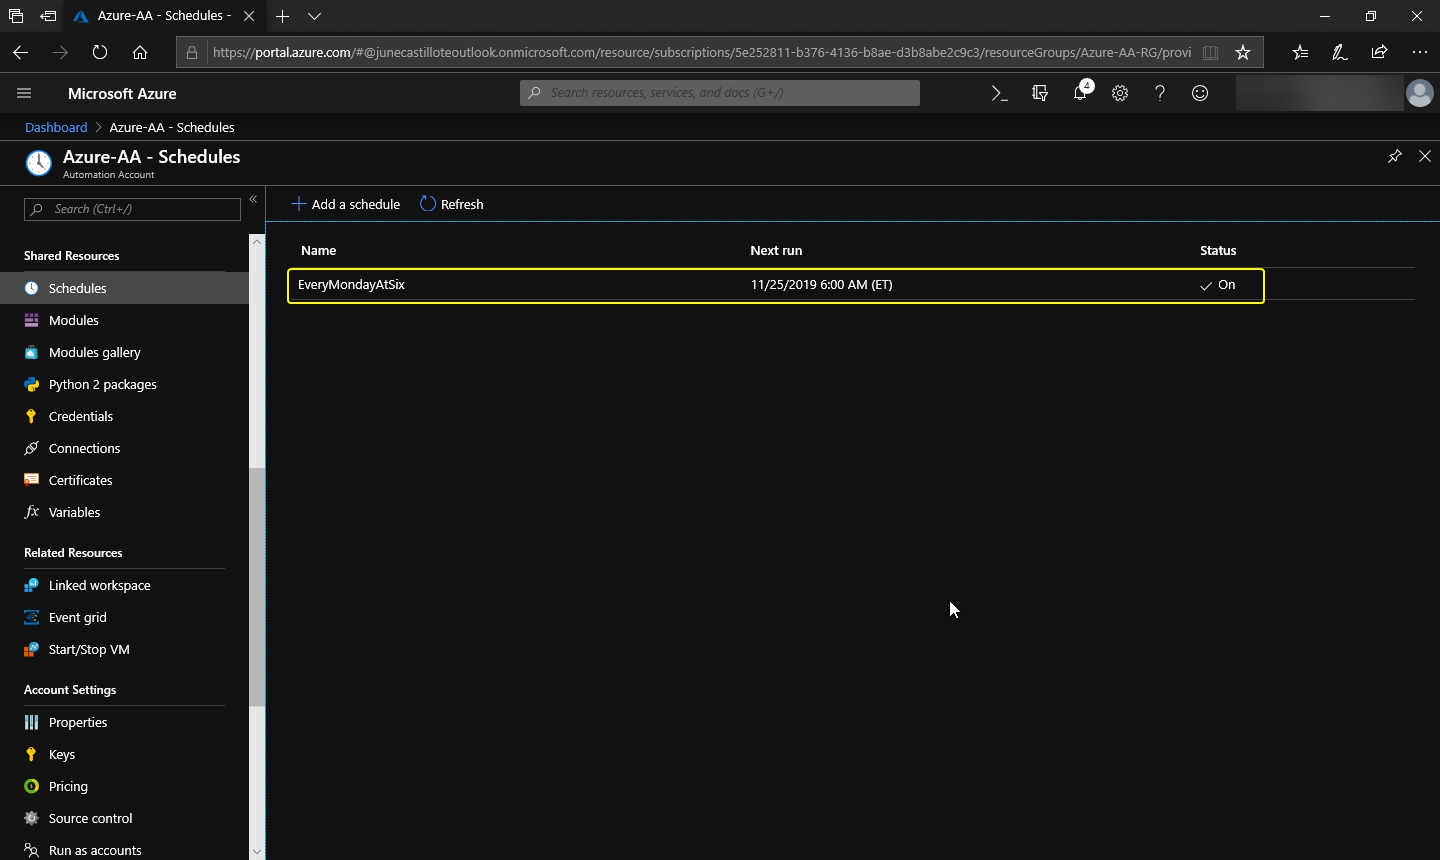Open directory and subscription filter icon
This screenshot has height=860, width=1440.
click(1040, 93)
